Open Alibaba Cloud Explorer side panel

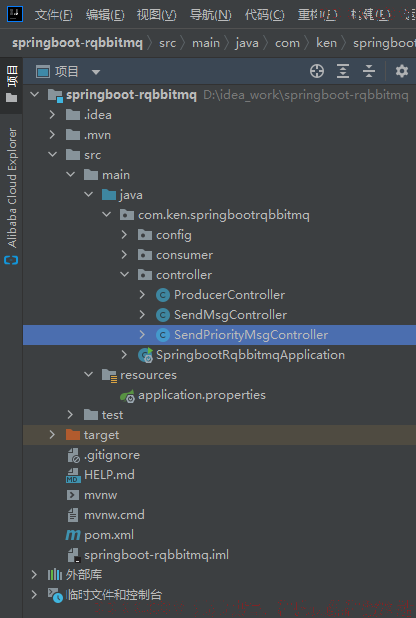pyautogui.click(x=12, y=195)
